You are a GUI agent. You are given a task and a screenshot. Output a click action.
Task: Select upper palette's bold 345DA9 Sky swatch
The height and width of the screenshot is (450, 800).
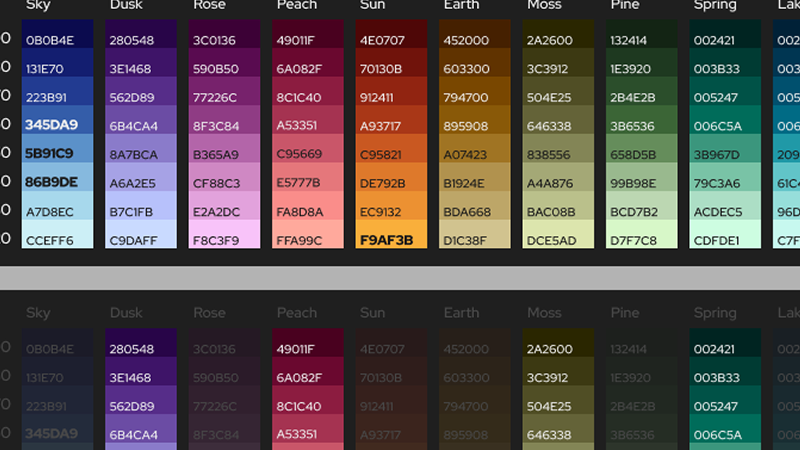(58, 120)
